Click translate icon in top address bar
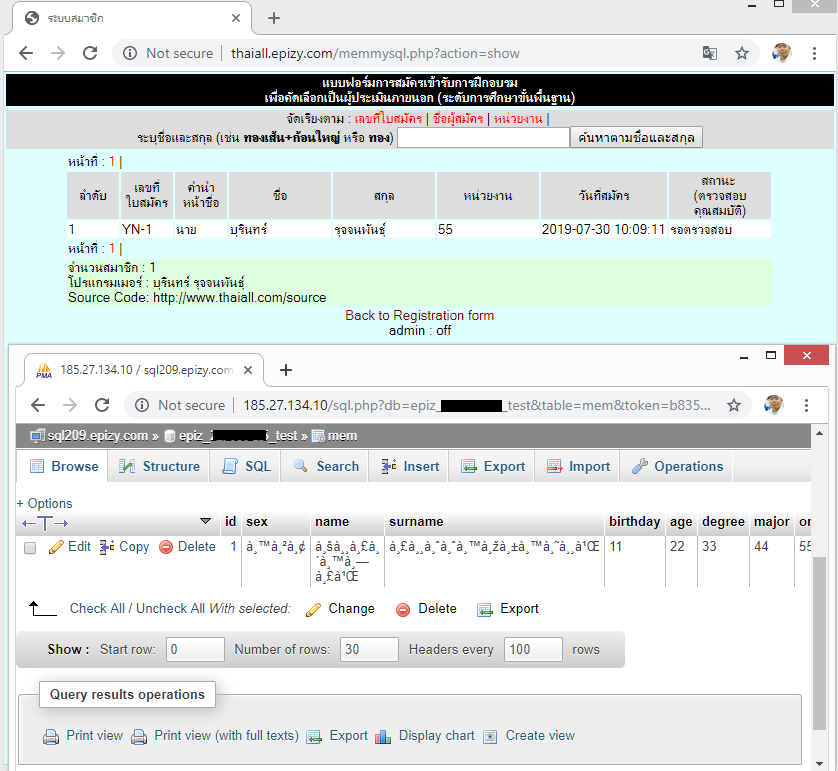838x771 pixels. point(709,53)
